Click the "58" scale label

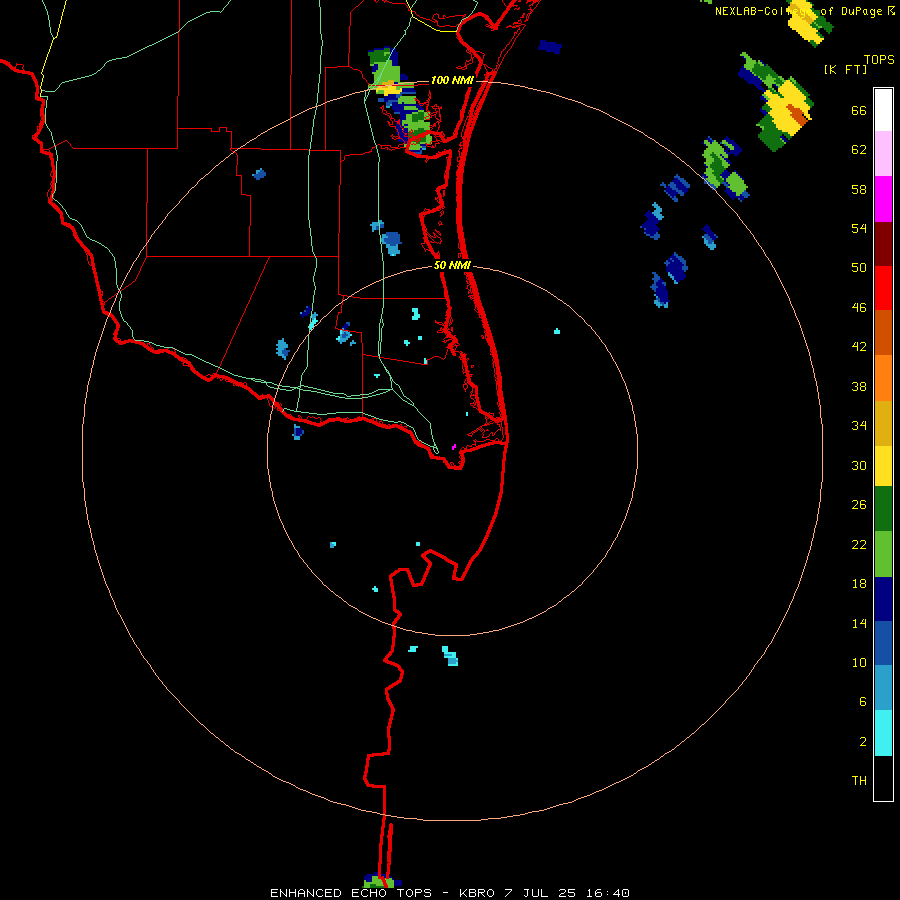[859, 189]
